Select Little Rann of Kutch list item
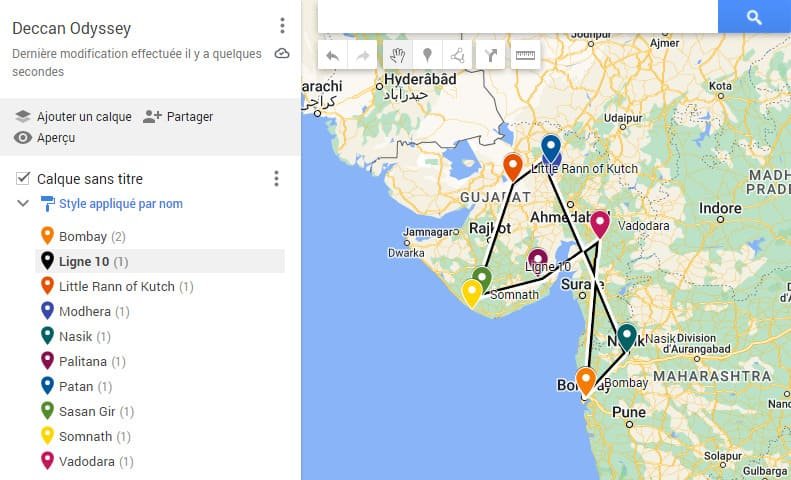This screenshot has width=791, height=480. [x=160, y=286]
